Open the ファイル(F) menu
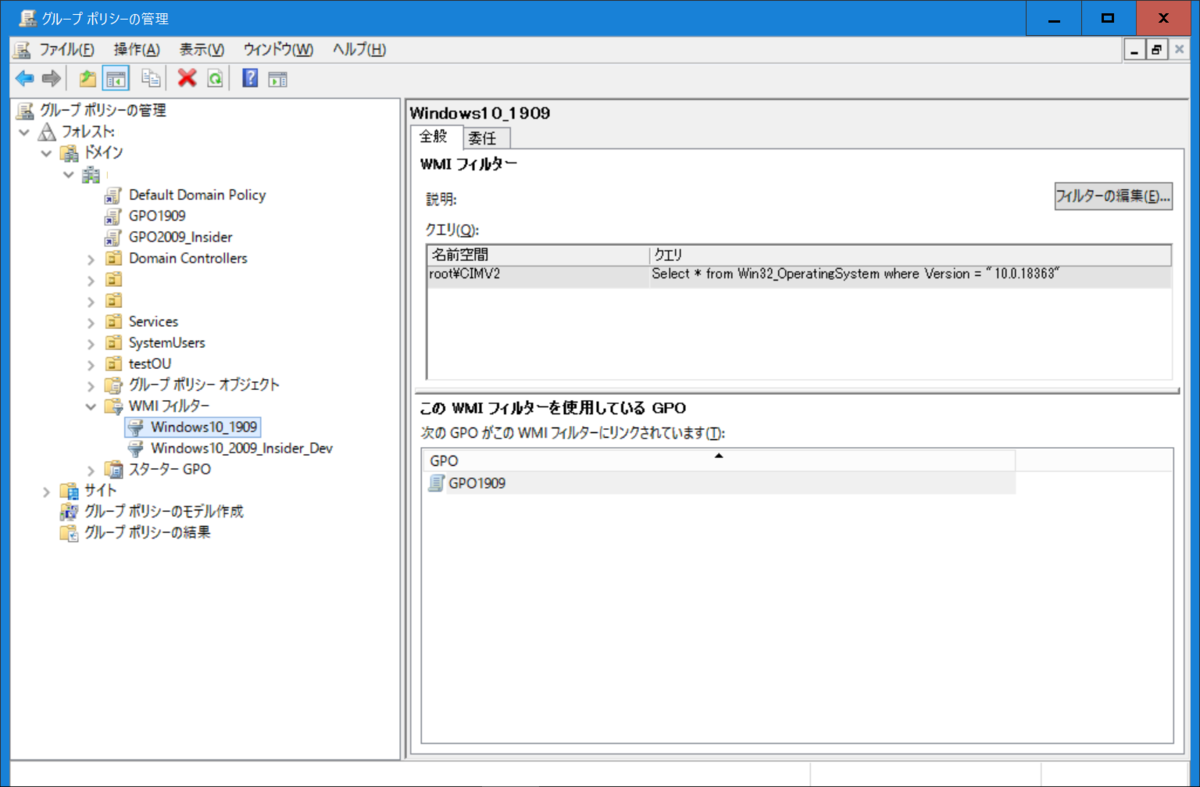The height and width of the screenshot is (787, 1200). [x=67, y=50]
